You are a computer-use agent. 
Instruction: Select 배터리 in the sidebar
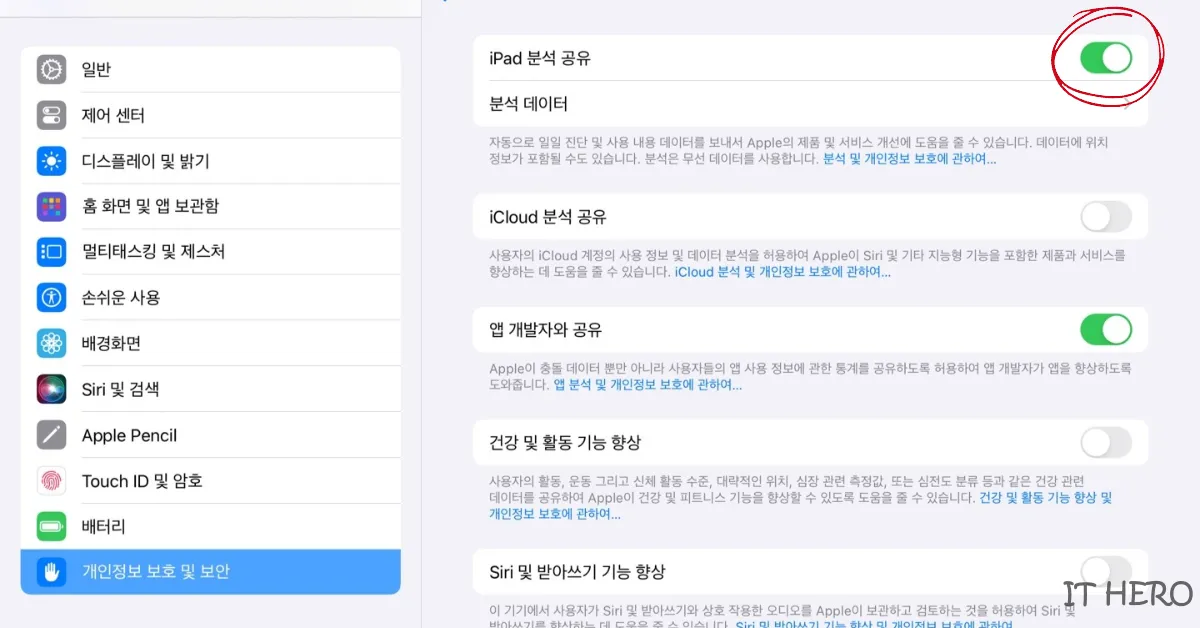coord(210,526)
